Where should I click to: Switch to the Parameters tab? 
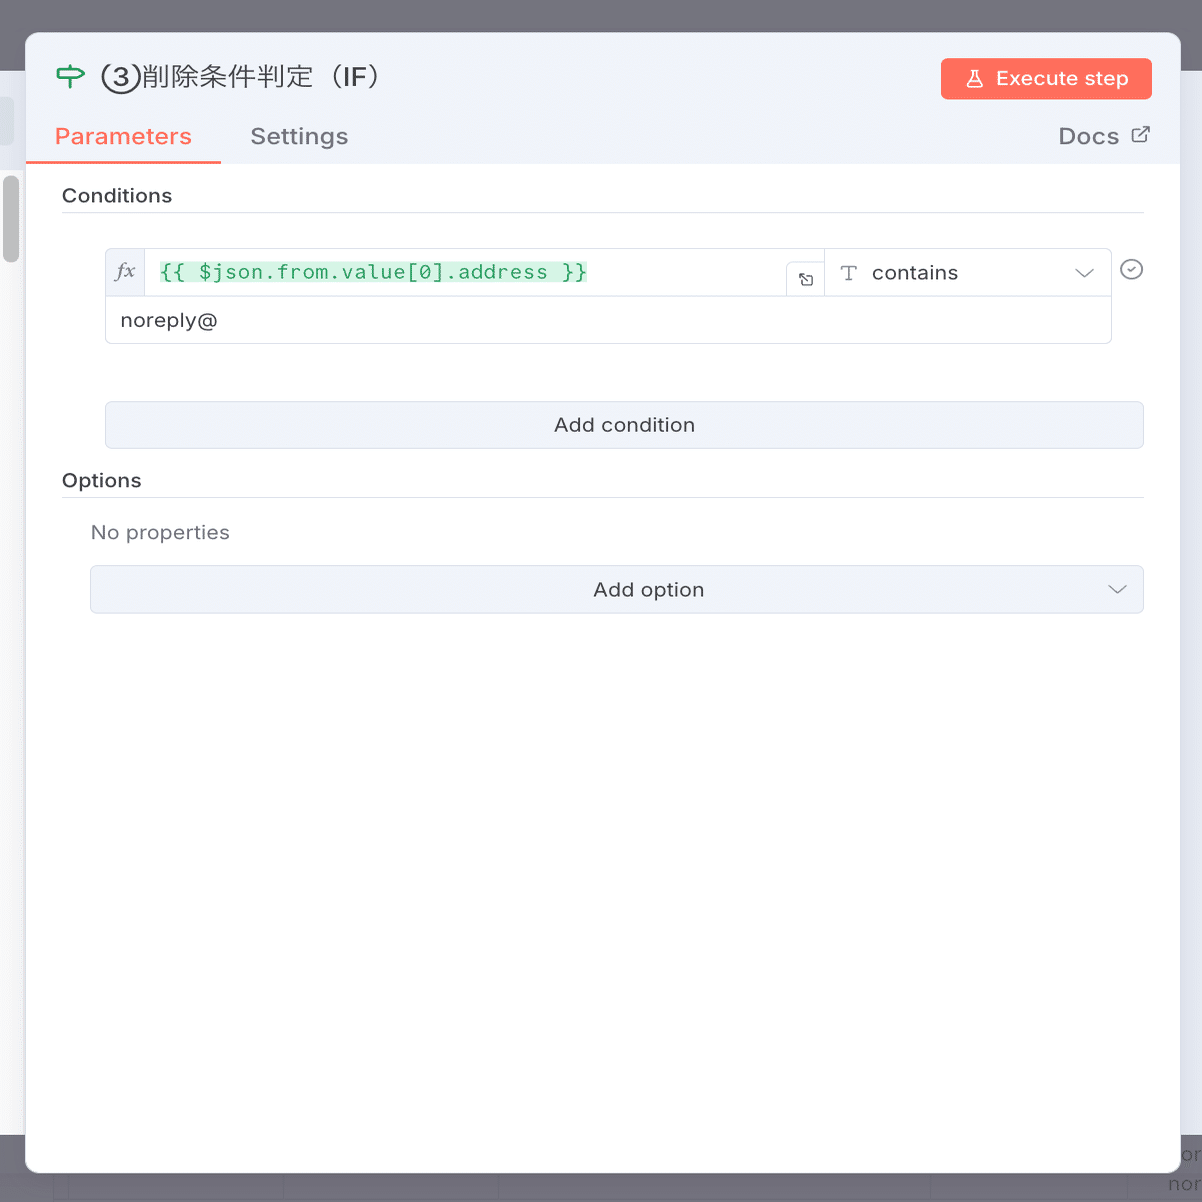pyautogui.click(x=123, y=137)
